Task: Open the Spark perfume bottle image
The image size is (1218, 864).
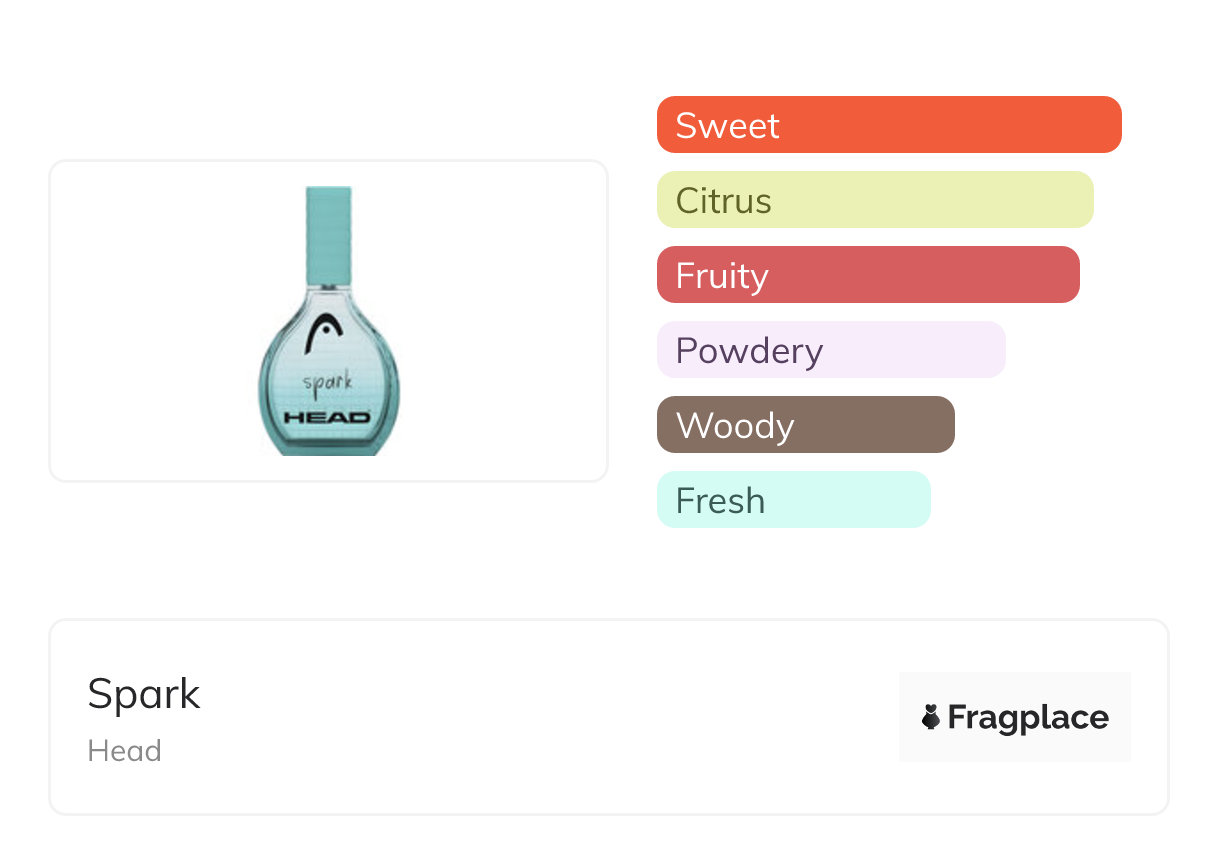Action: (x=328, y=321)
